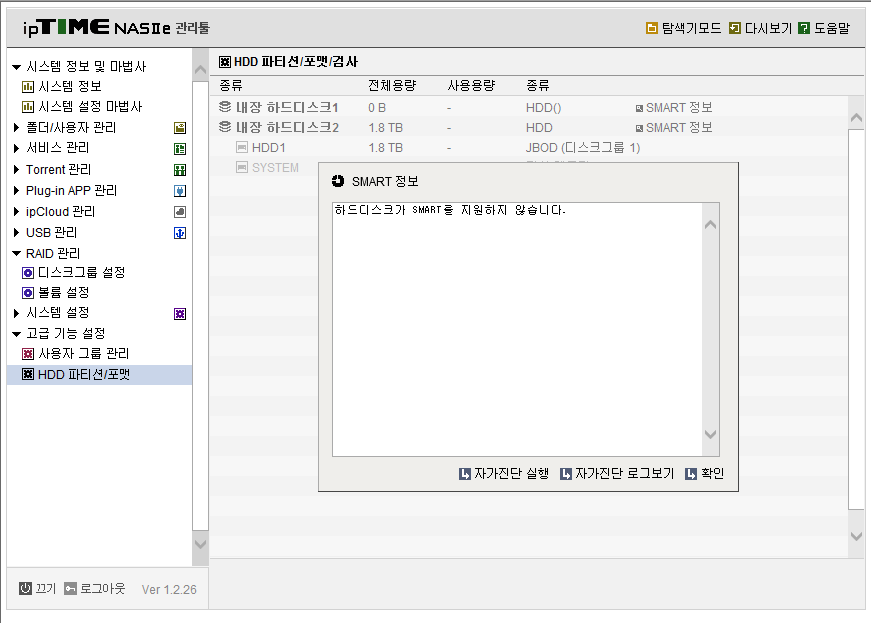The height and width of the screenshot is (623, 871).
Task: Click the folder icon beside 폴더/사용자 관리
Action: (x=180, y=128)
